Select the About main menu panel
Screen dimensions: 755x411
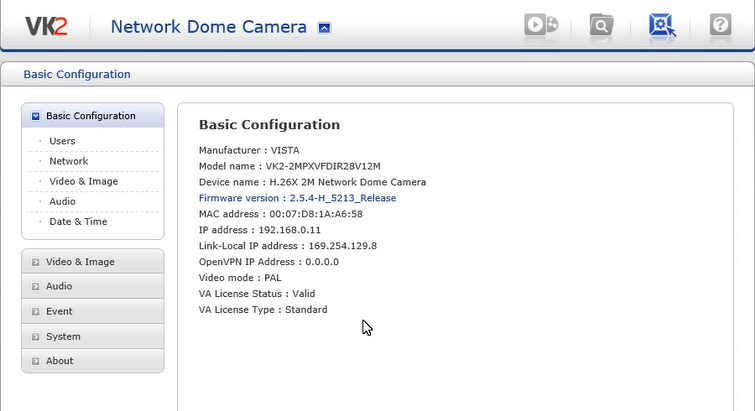[x=93, y=361]
